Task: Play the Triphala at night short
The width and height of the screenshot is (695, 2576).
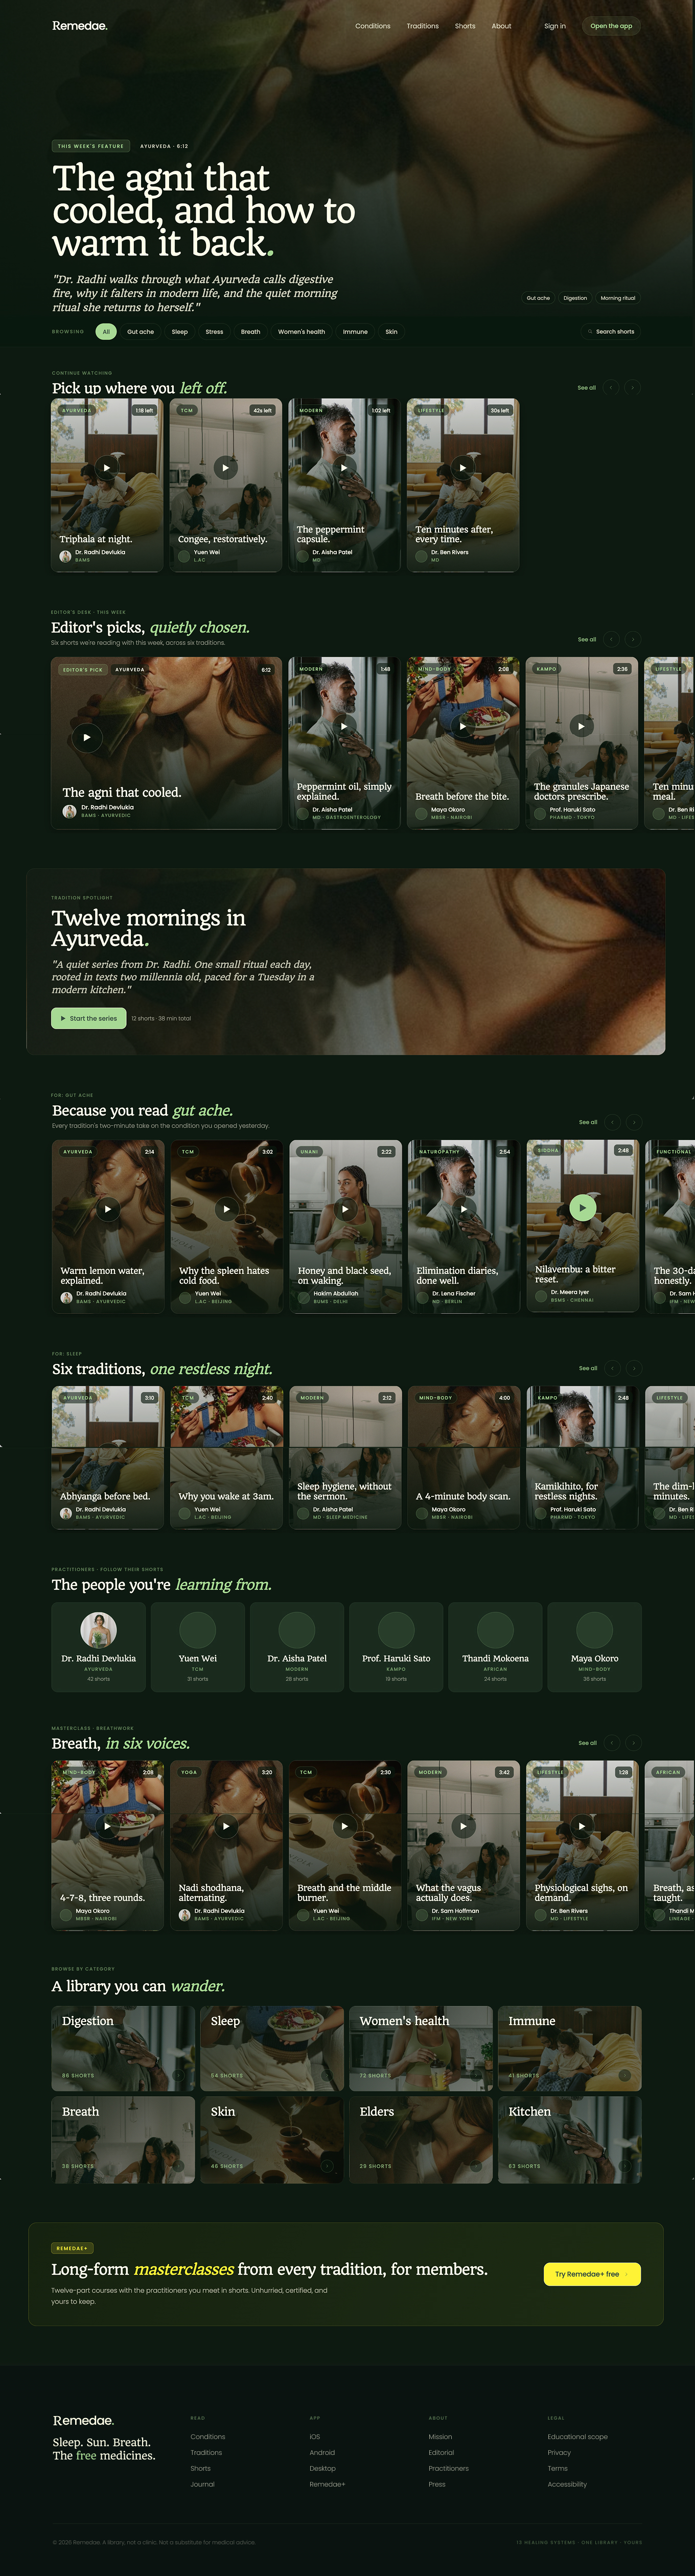Action: [107, 467]
